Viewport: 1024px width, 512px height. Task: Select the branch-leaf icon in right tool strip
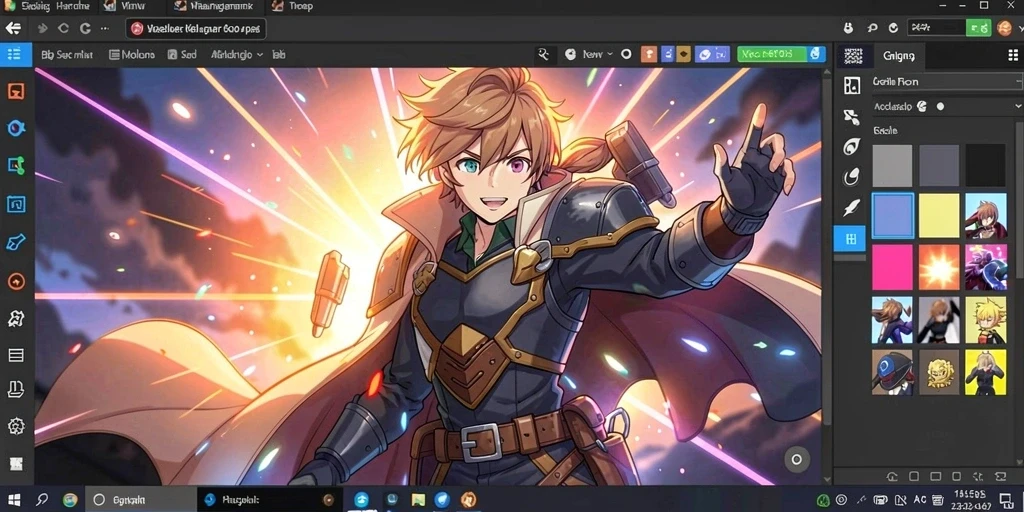tap(851, 117)
